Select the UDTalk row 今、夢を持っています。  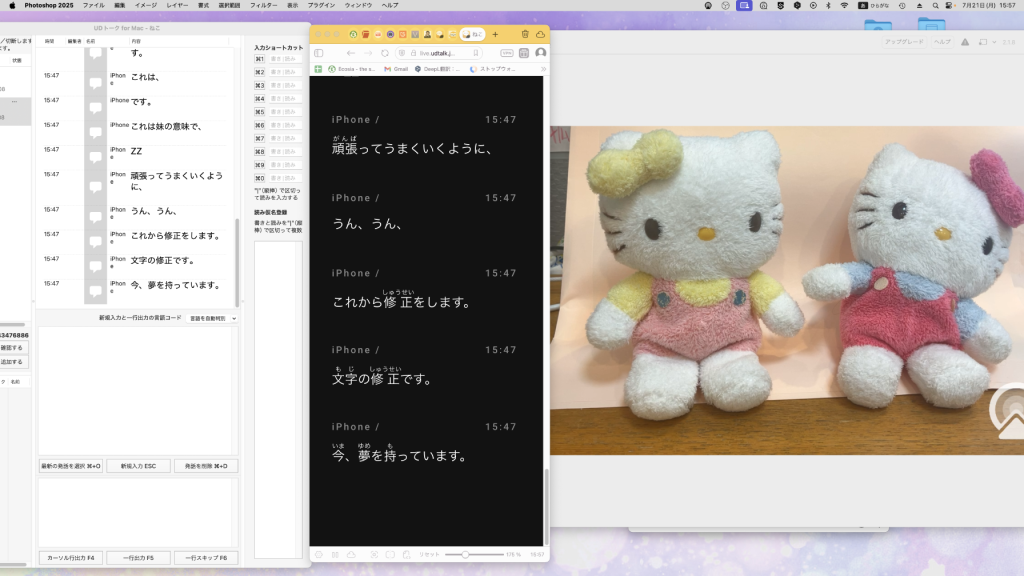(x=135, y=286)
